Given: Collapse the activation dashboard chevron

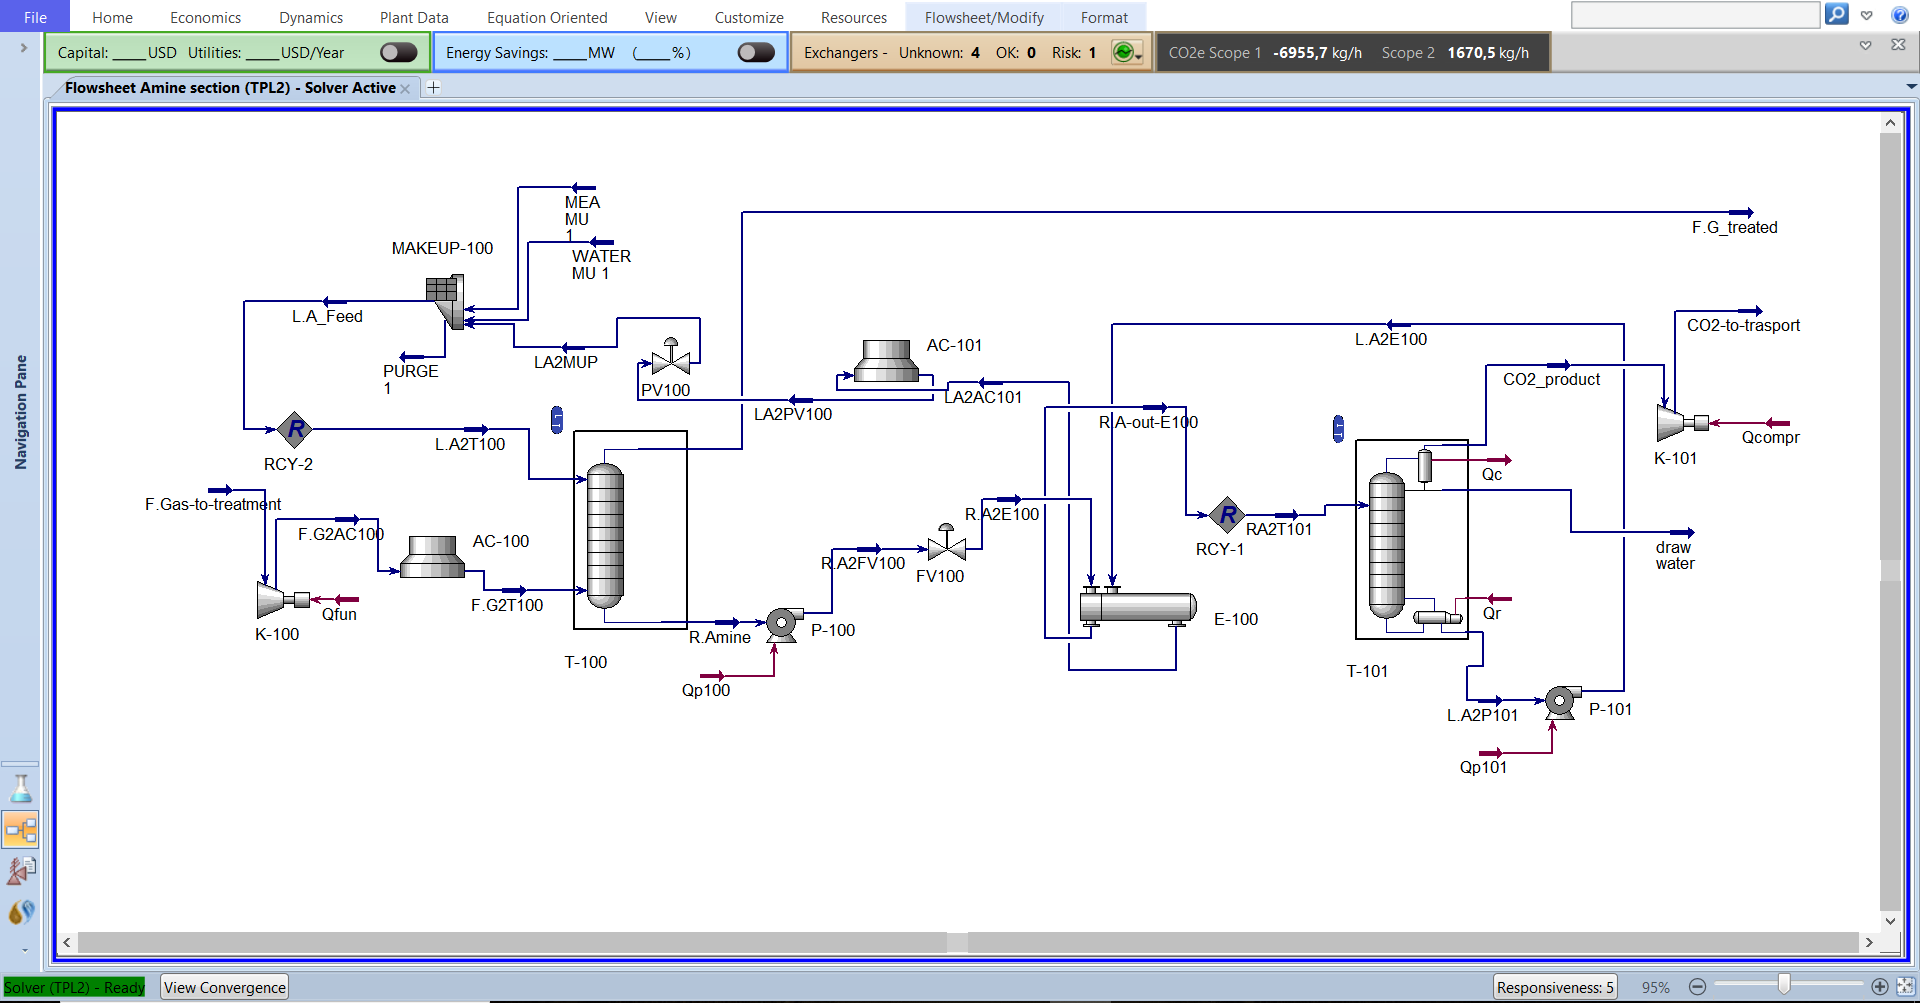Looking at the screenshot, I should pyautogui.click(x=1865, y=45).
